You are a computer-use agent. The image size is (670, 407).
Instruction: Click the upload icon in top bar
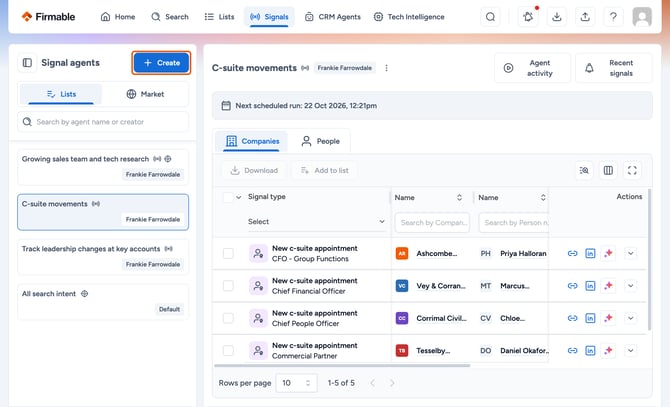(585, 17)
